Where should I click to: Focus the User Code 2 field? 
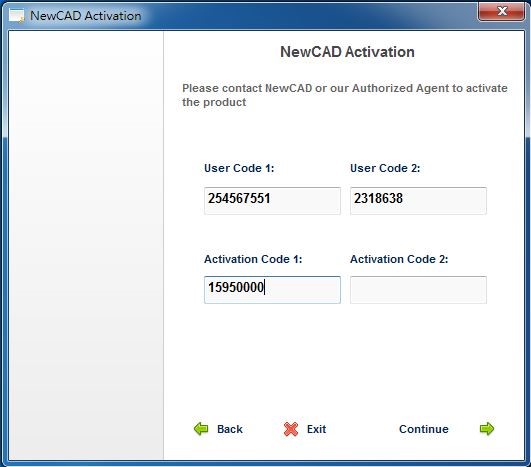419,200
